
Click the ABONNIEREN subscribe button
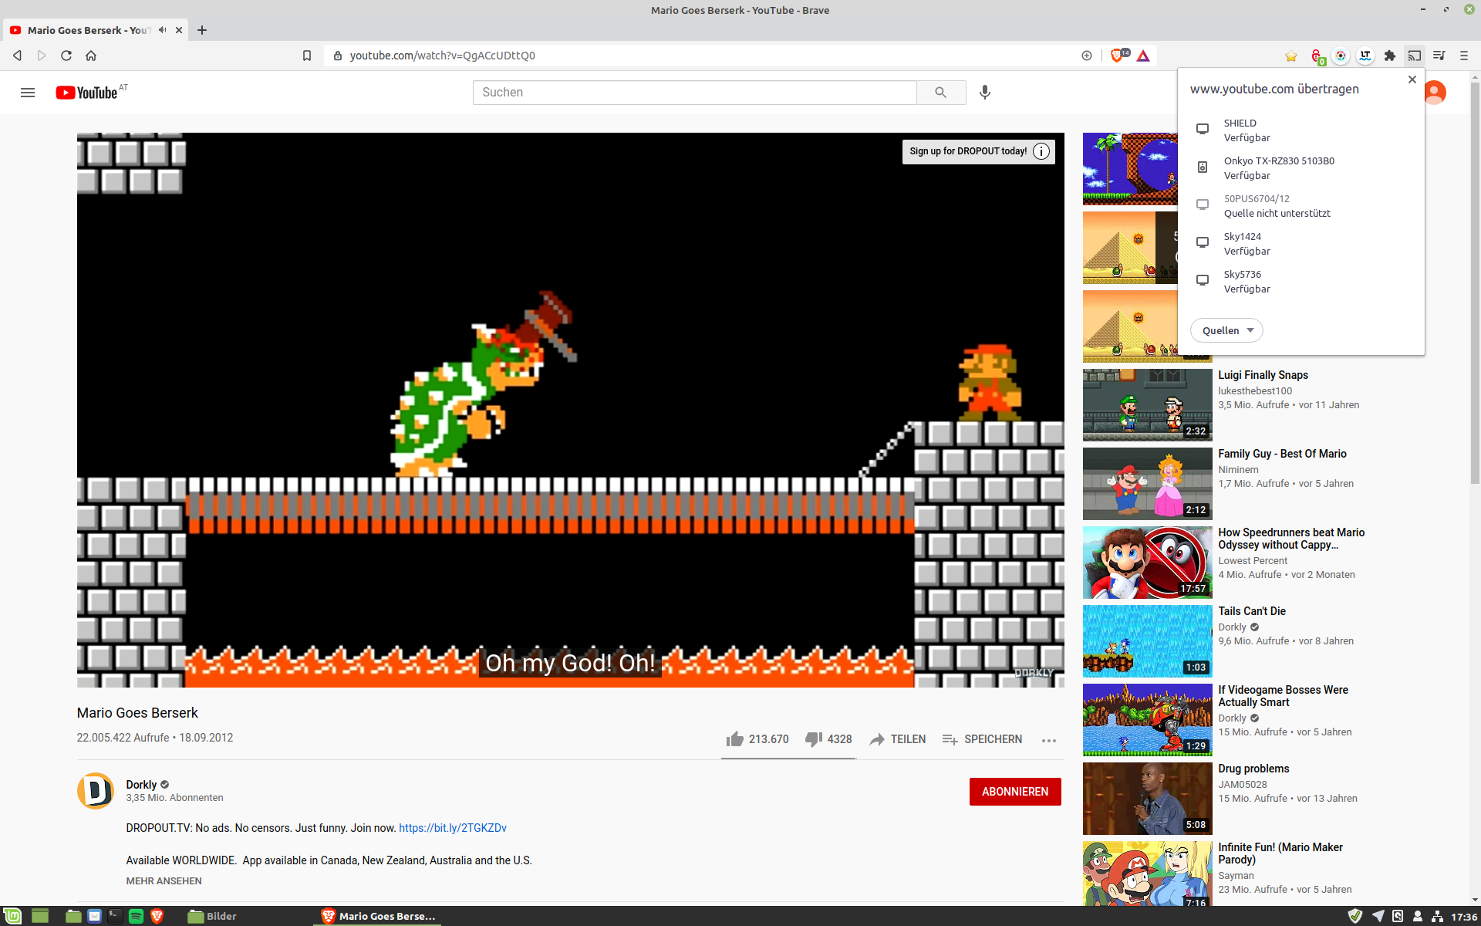[1015, 791]
